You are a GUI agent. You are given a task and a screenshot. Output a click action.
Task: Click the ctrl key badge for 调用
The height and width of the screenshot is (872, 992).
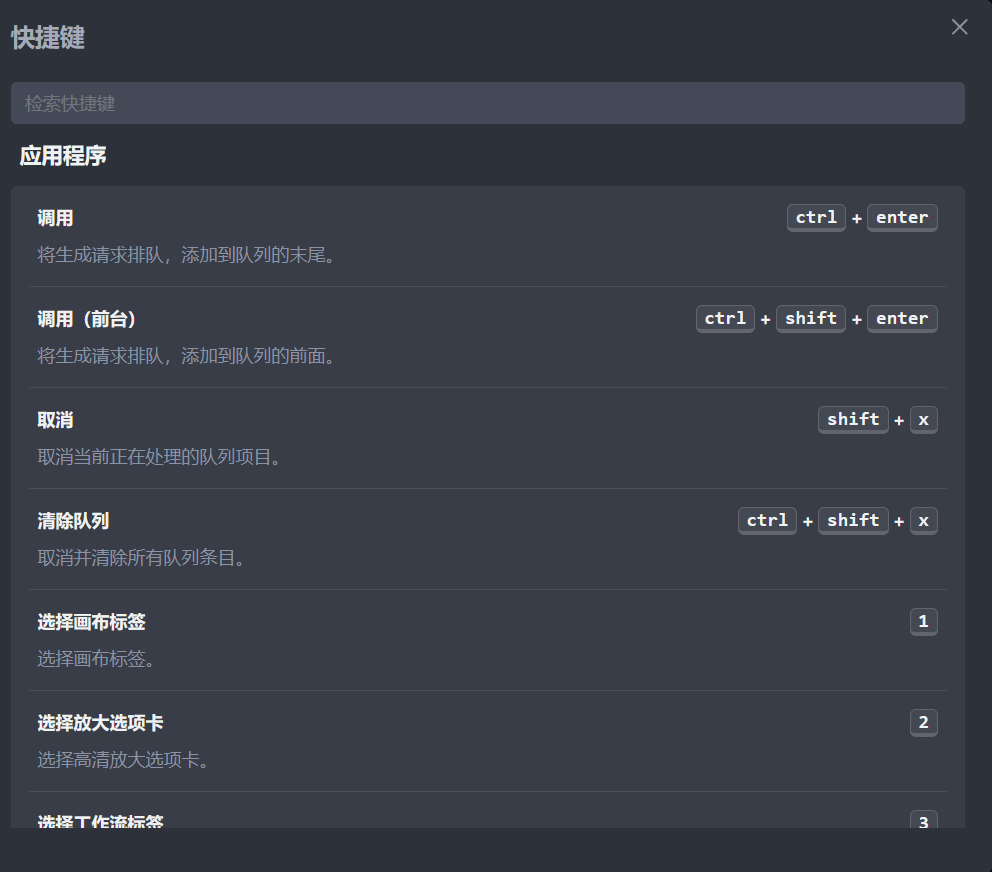[816, 218]
